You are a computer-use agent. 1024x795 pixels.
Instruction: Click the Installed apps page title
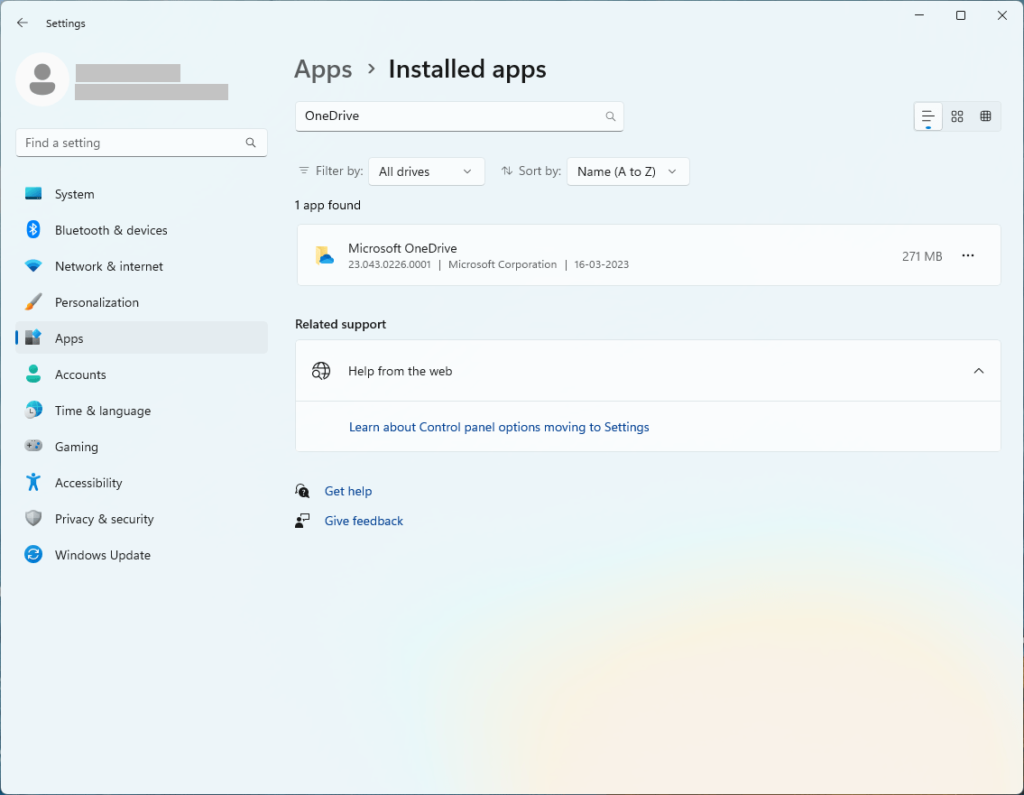coord(468,69)
